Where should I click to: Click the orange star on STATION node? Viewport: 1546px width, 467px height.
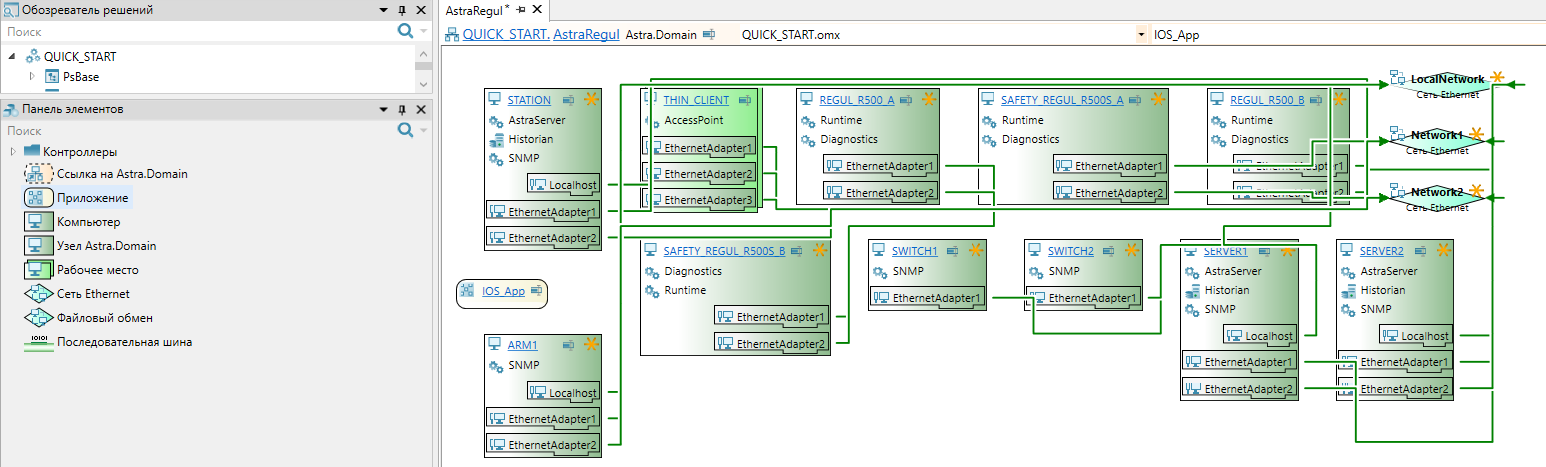(591, 99)
